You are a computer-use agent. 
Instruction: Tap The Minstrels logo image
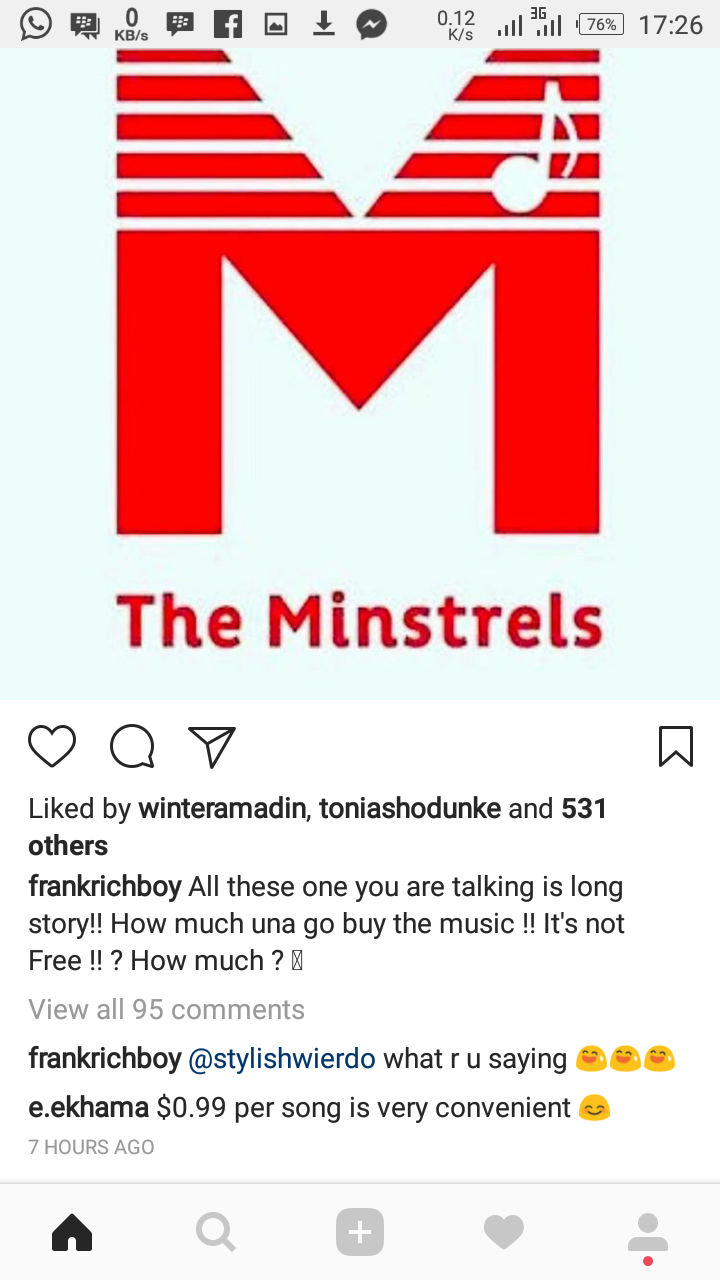(x=360, y=370)
